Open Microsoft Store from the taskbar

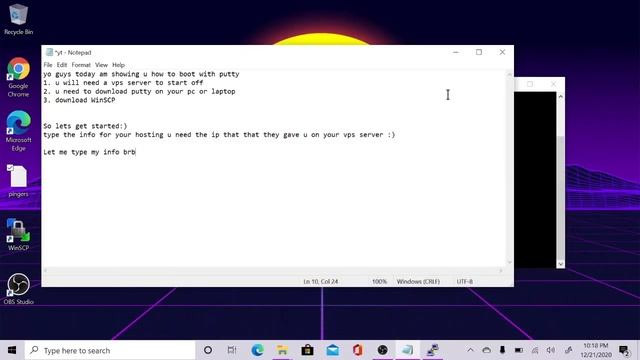(x=307, y=350)
